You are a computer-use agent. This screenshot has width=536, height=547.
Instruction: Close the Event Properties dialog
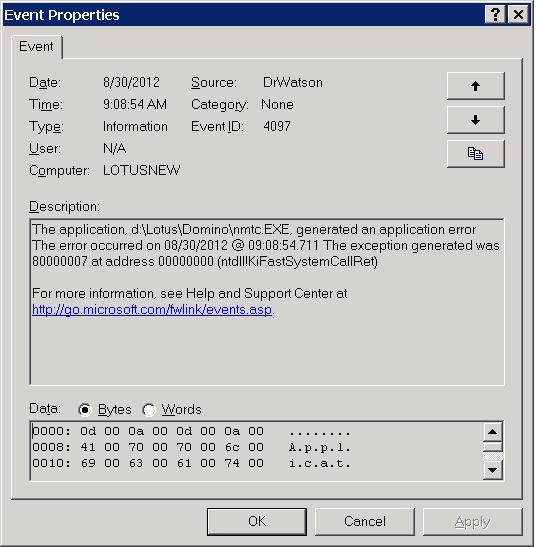click(x=518, y=15)
